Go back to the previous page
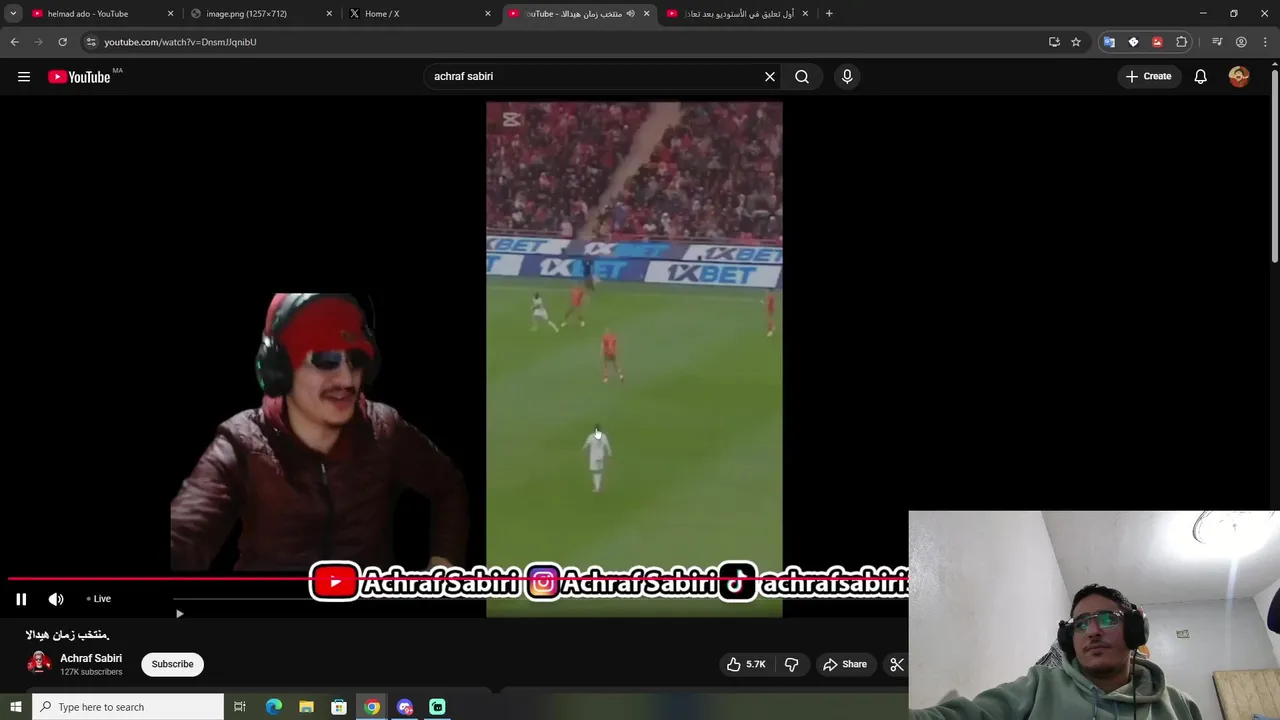This screenshot has width=1280, height=720. point(14,42)
